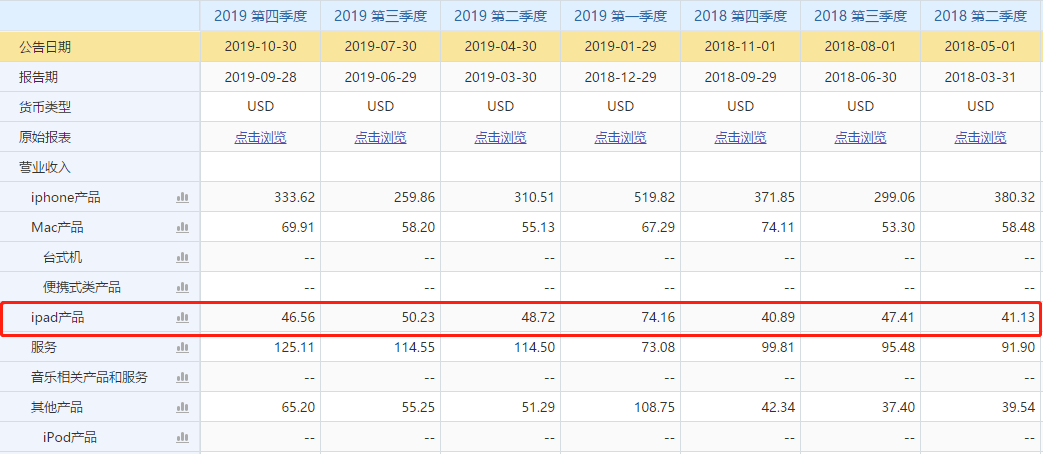Screen dimensions: 1043x454
Task: Click the 货币类型 row label
Action: (x=45, y=107)
